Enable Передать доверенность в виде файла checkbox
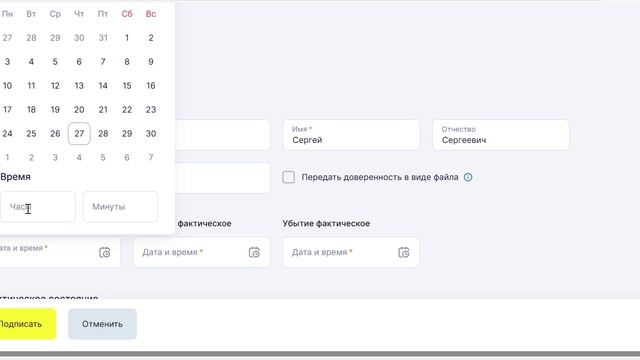Image resolution: width=640 pixels, height=360 pixels. [x=289, y=177]
